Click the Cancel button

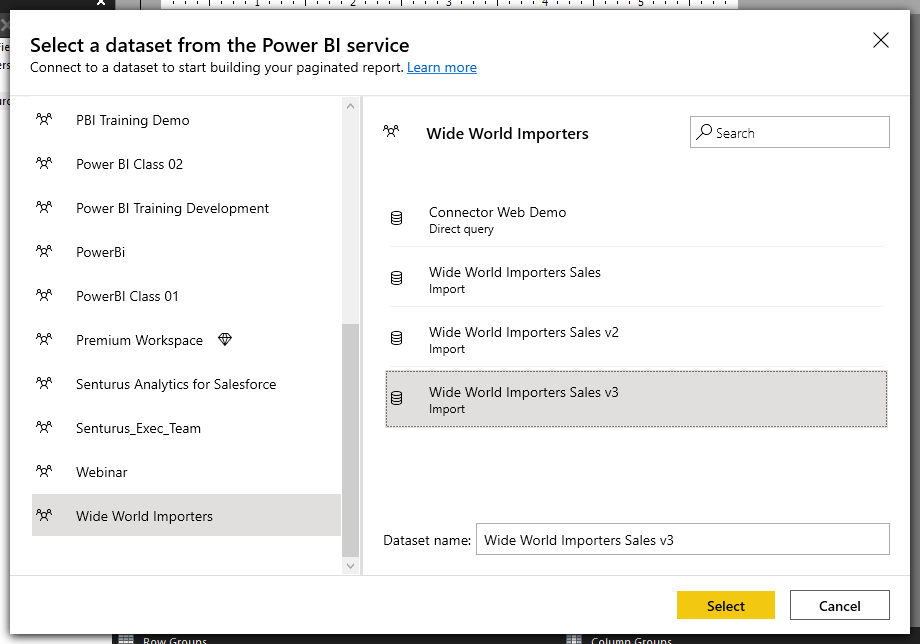point(839,605)
